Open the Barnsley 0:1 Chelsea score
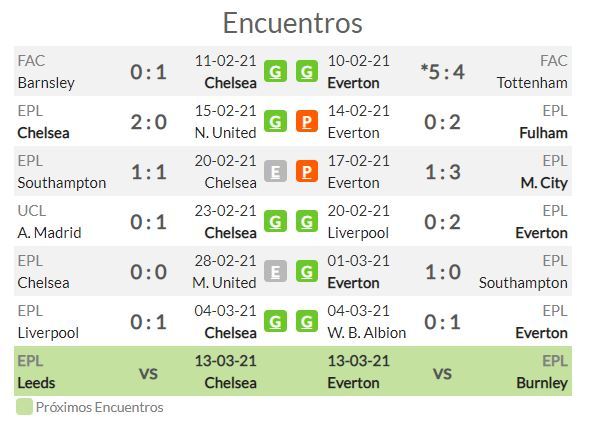591x423 pixels. coord(149,72)
